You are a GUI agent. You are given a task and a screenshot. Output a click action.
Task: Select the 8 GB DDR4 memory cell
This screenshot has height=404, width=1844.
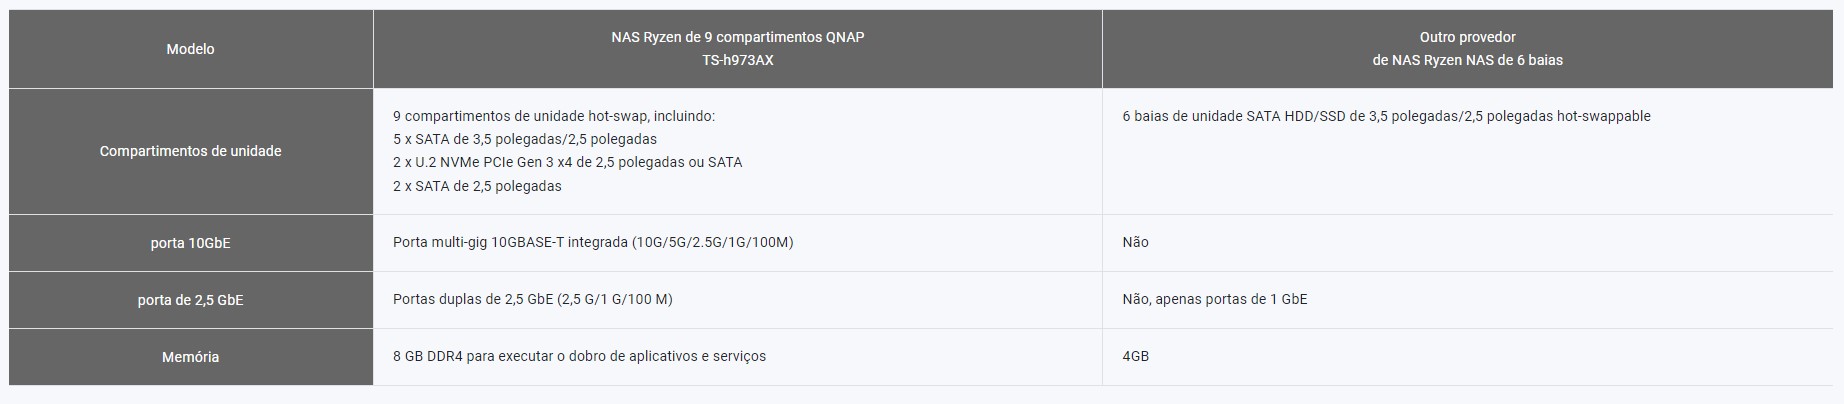738,357
